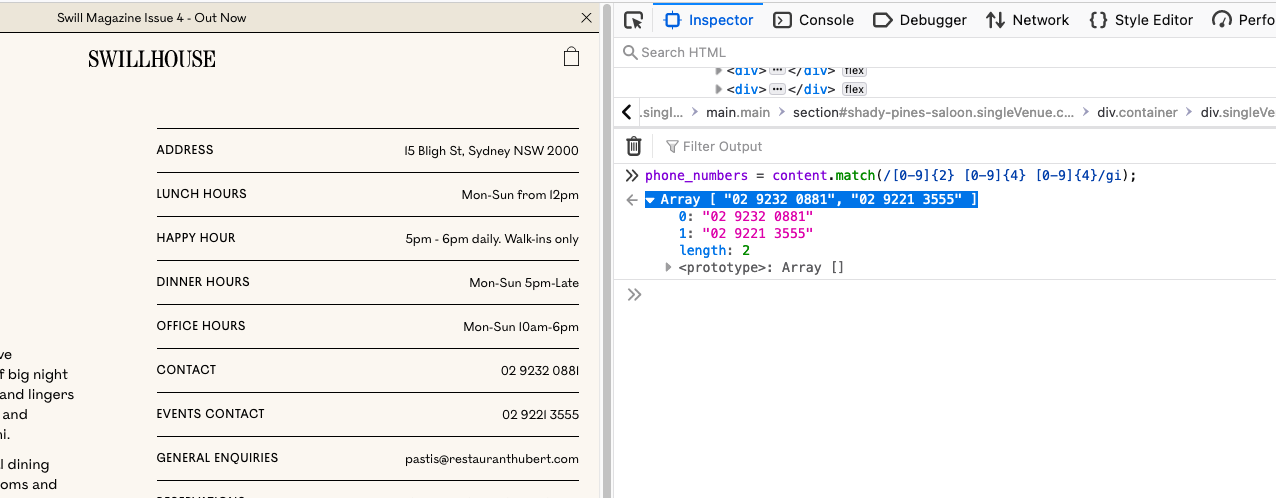Click the length: 2 property

(x=714, y=251)
